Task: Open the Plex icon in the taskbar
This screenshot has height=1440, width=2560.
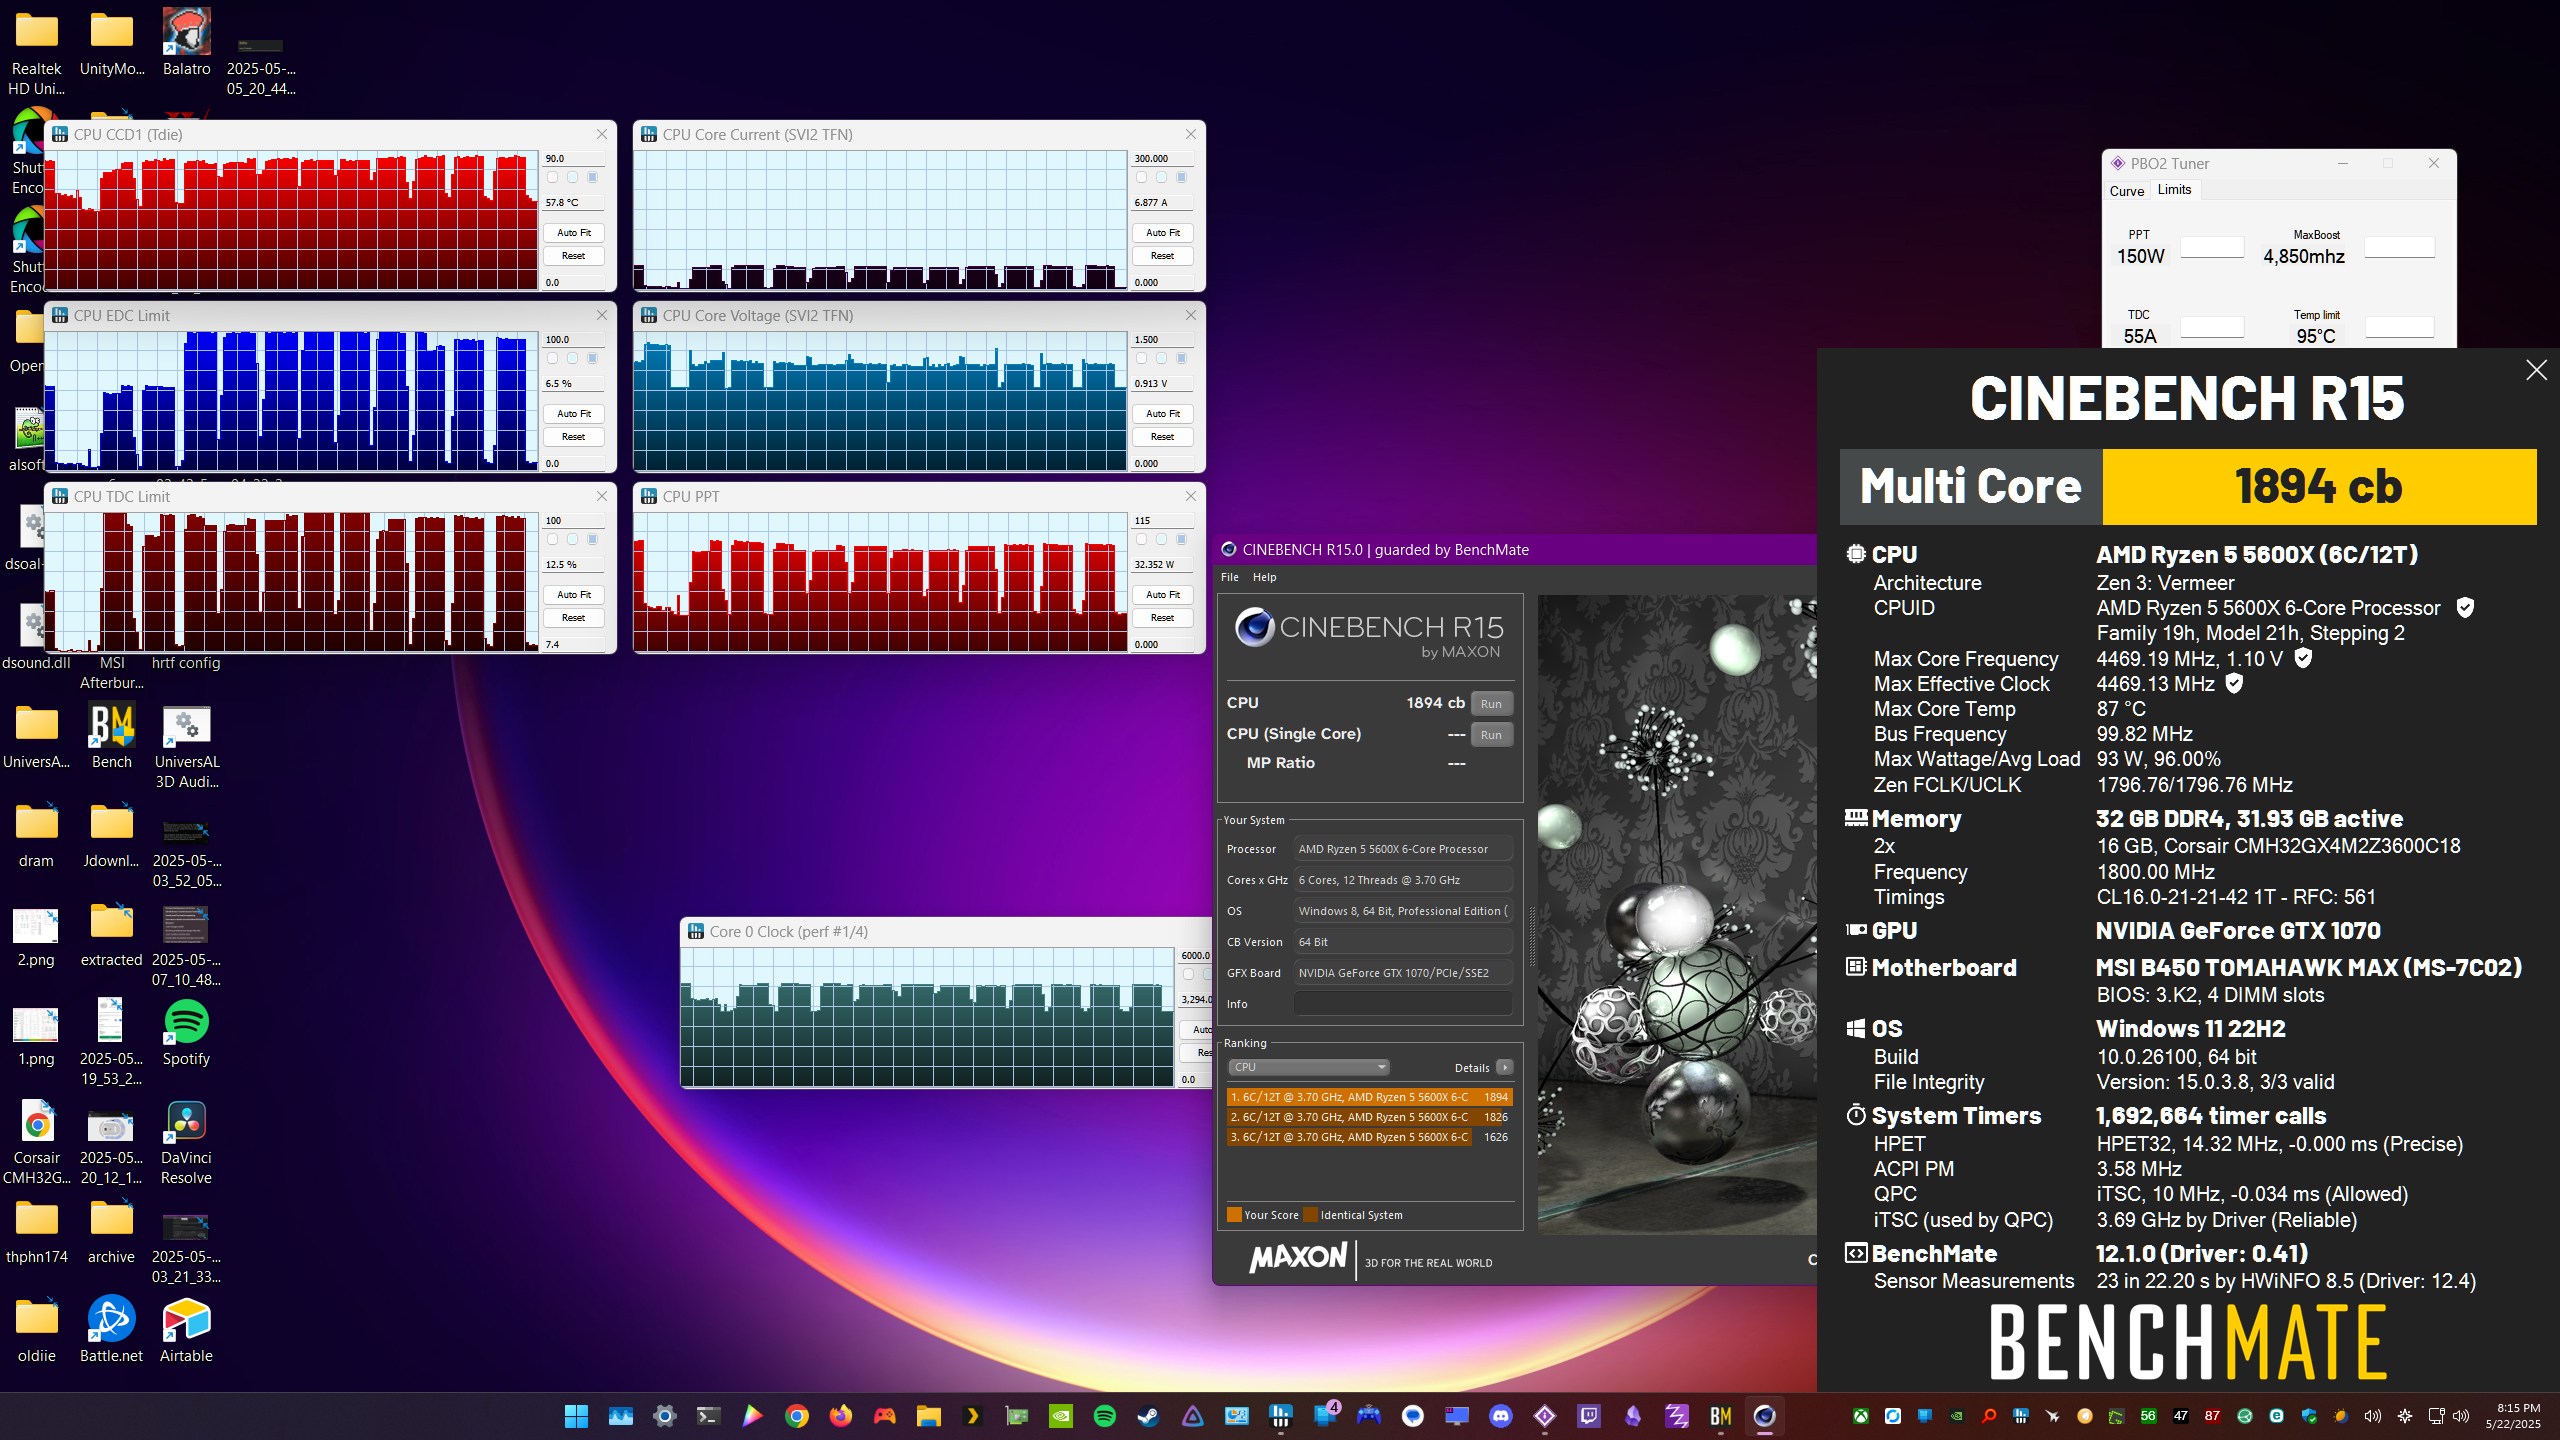Action: [972, 1416]
